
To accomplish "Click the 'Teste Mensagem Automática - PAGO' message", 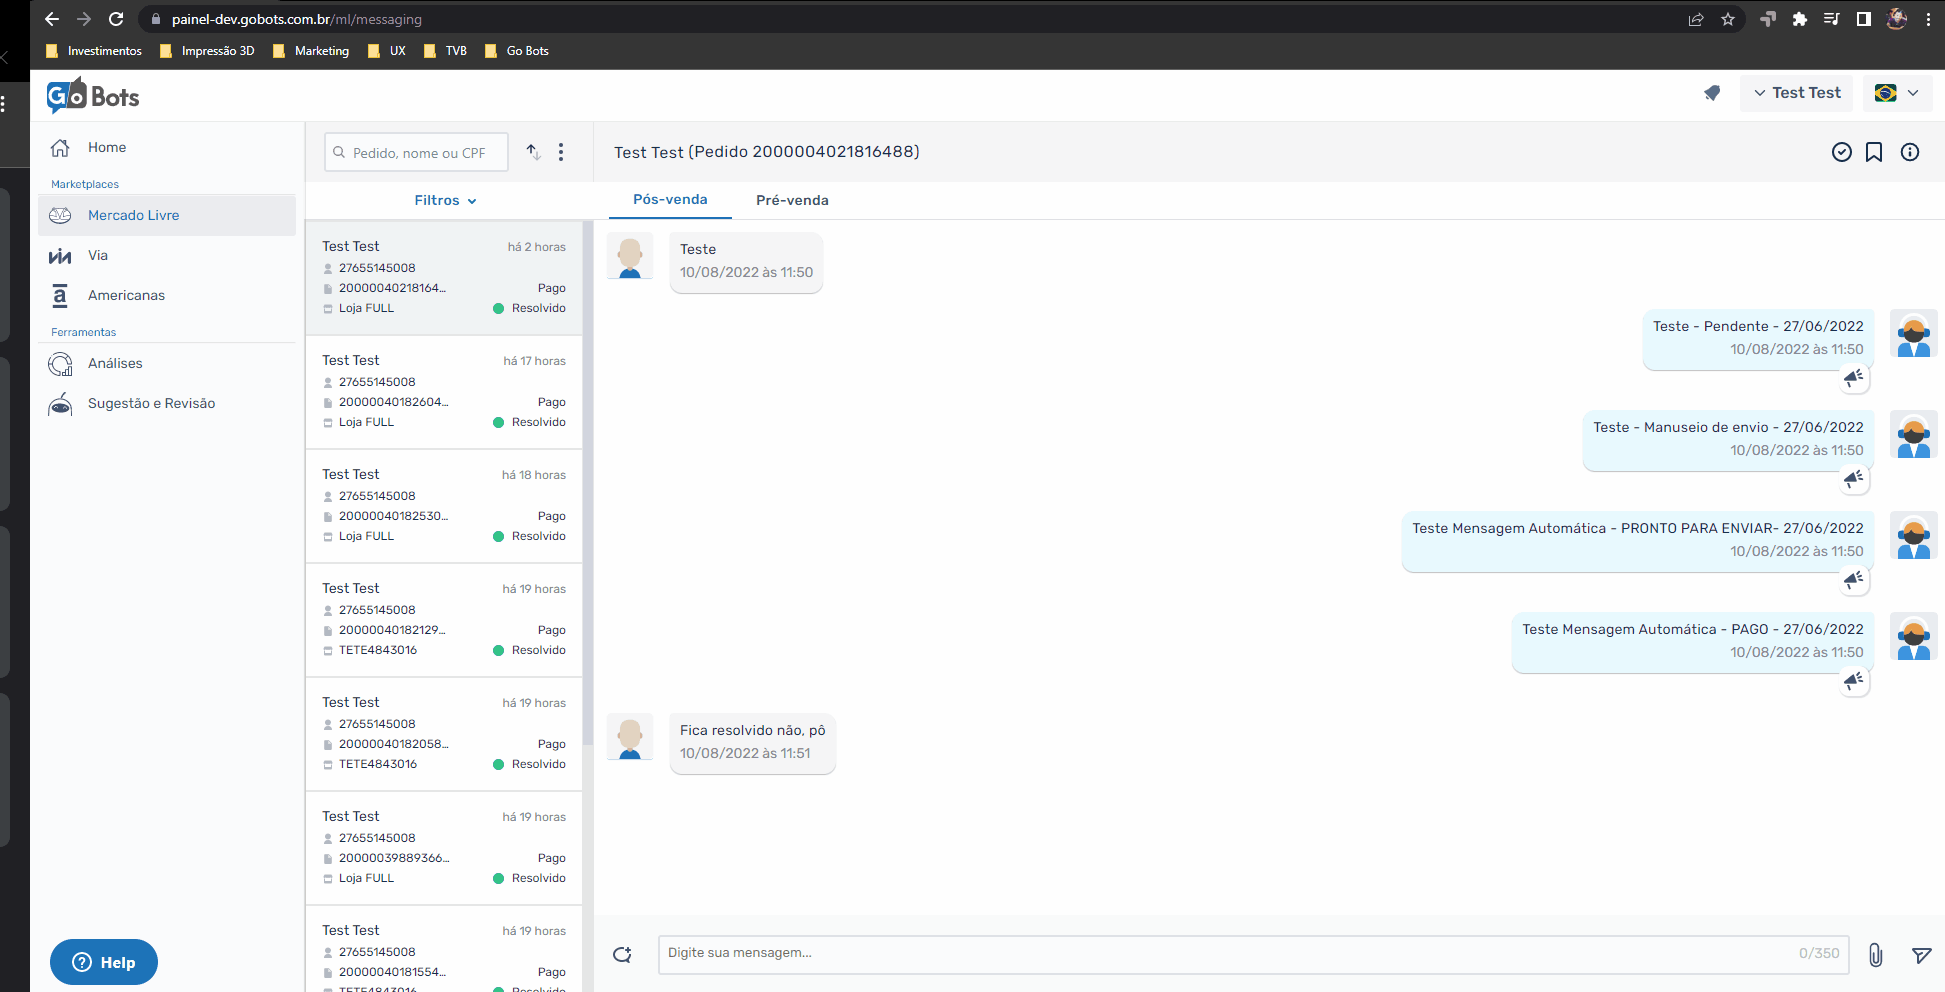I will 1692,641.
